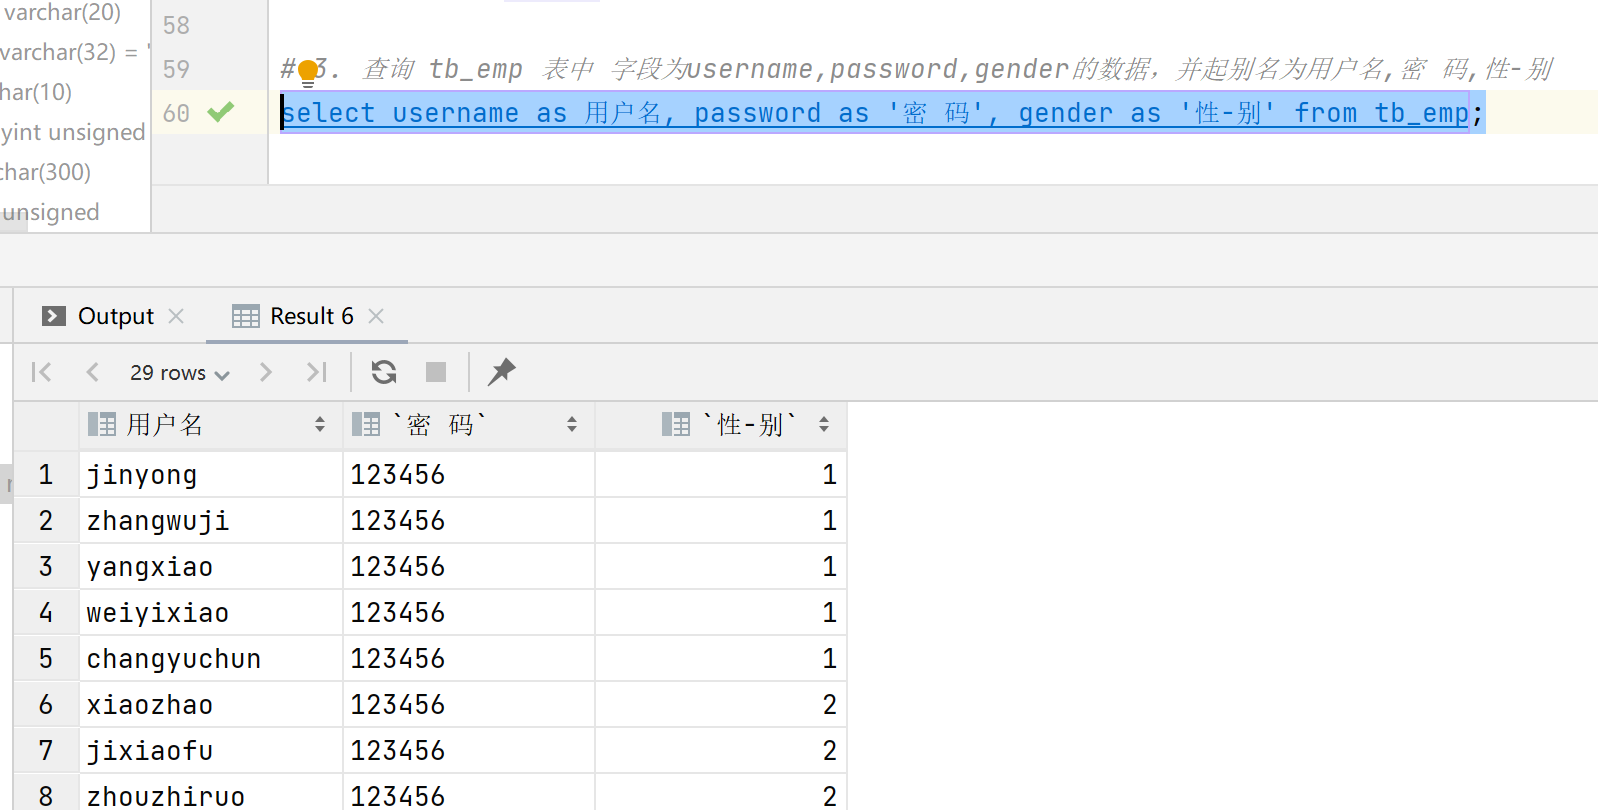This screenshot has height=810, width=1598.
Task: Sort by the 密 码 column arrows
Action: (572, 425)
